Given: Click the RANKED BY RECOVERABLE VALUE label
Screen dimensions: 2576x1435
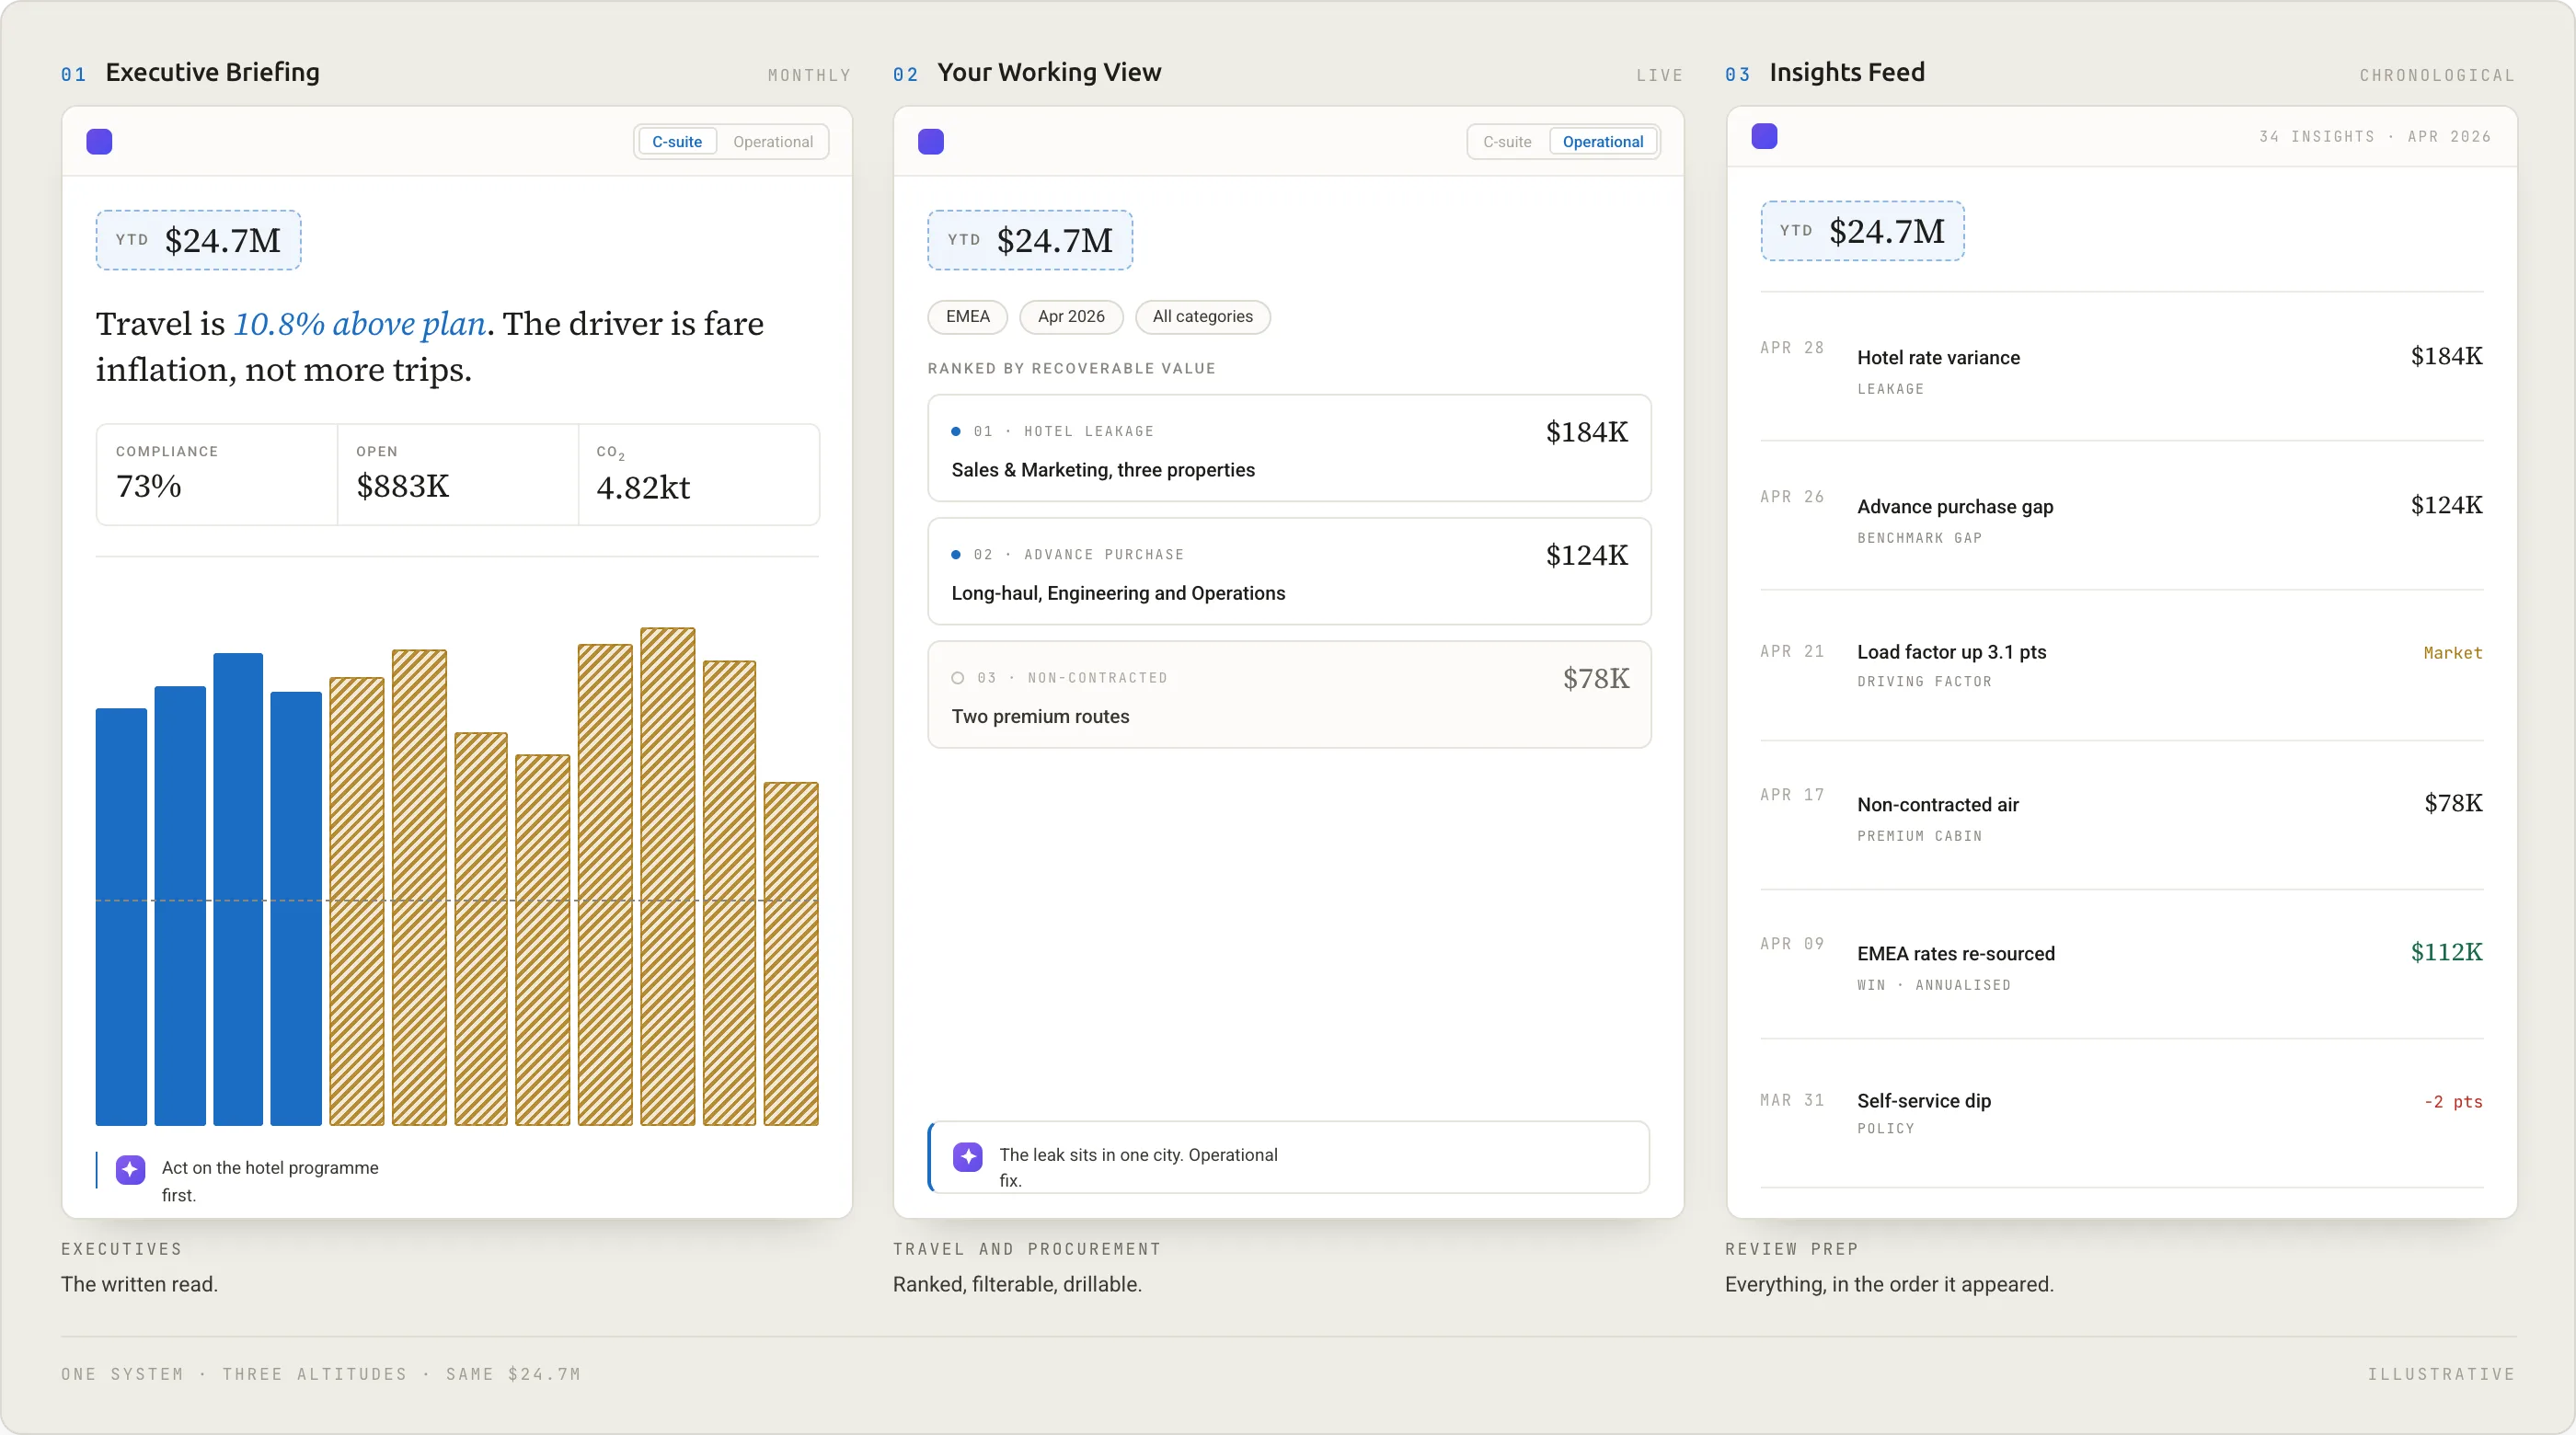Looking at the screenshot, I should [1071, 369].
